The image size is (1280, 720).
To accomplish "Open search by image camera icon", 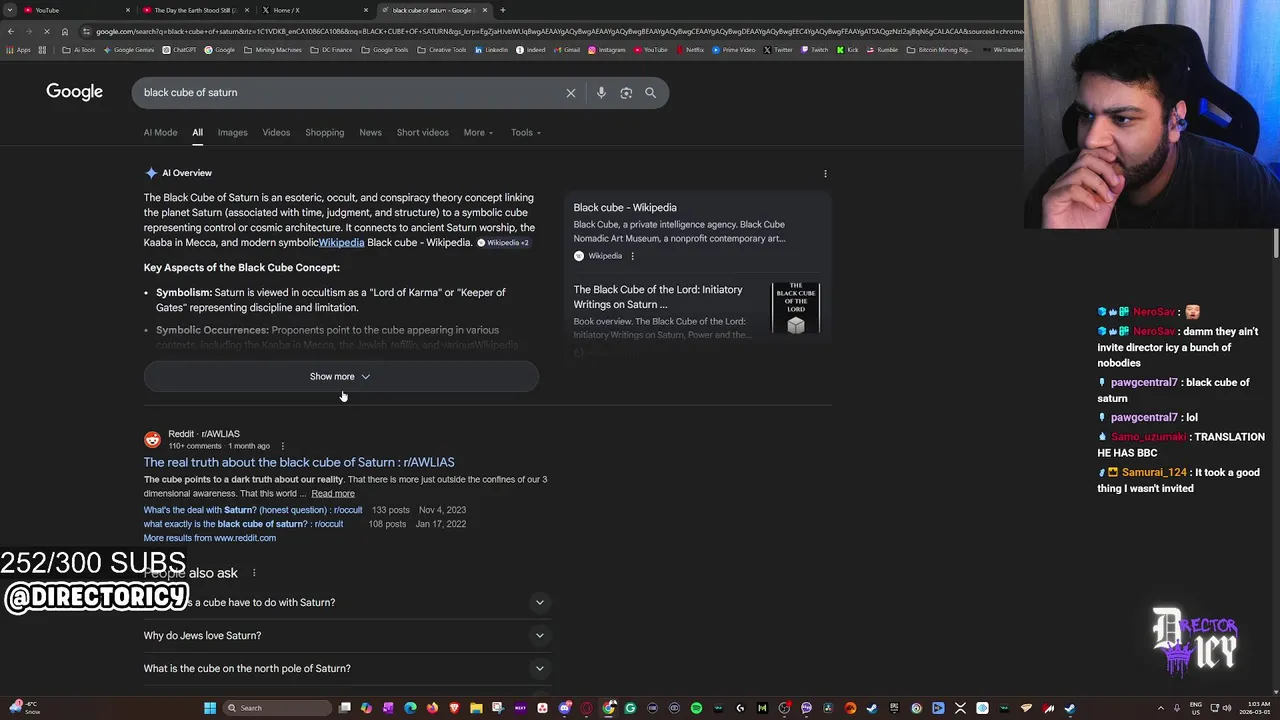I will pyautogui.click(x=626, y=93).
